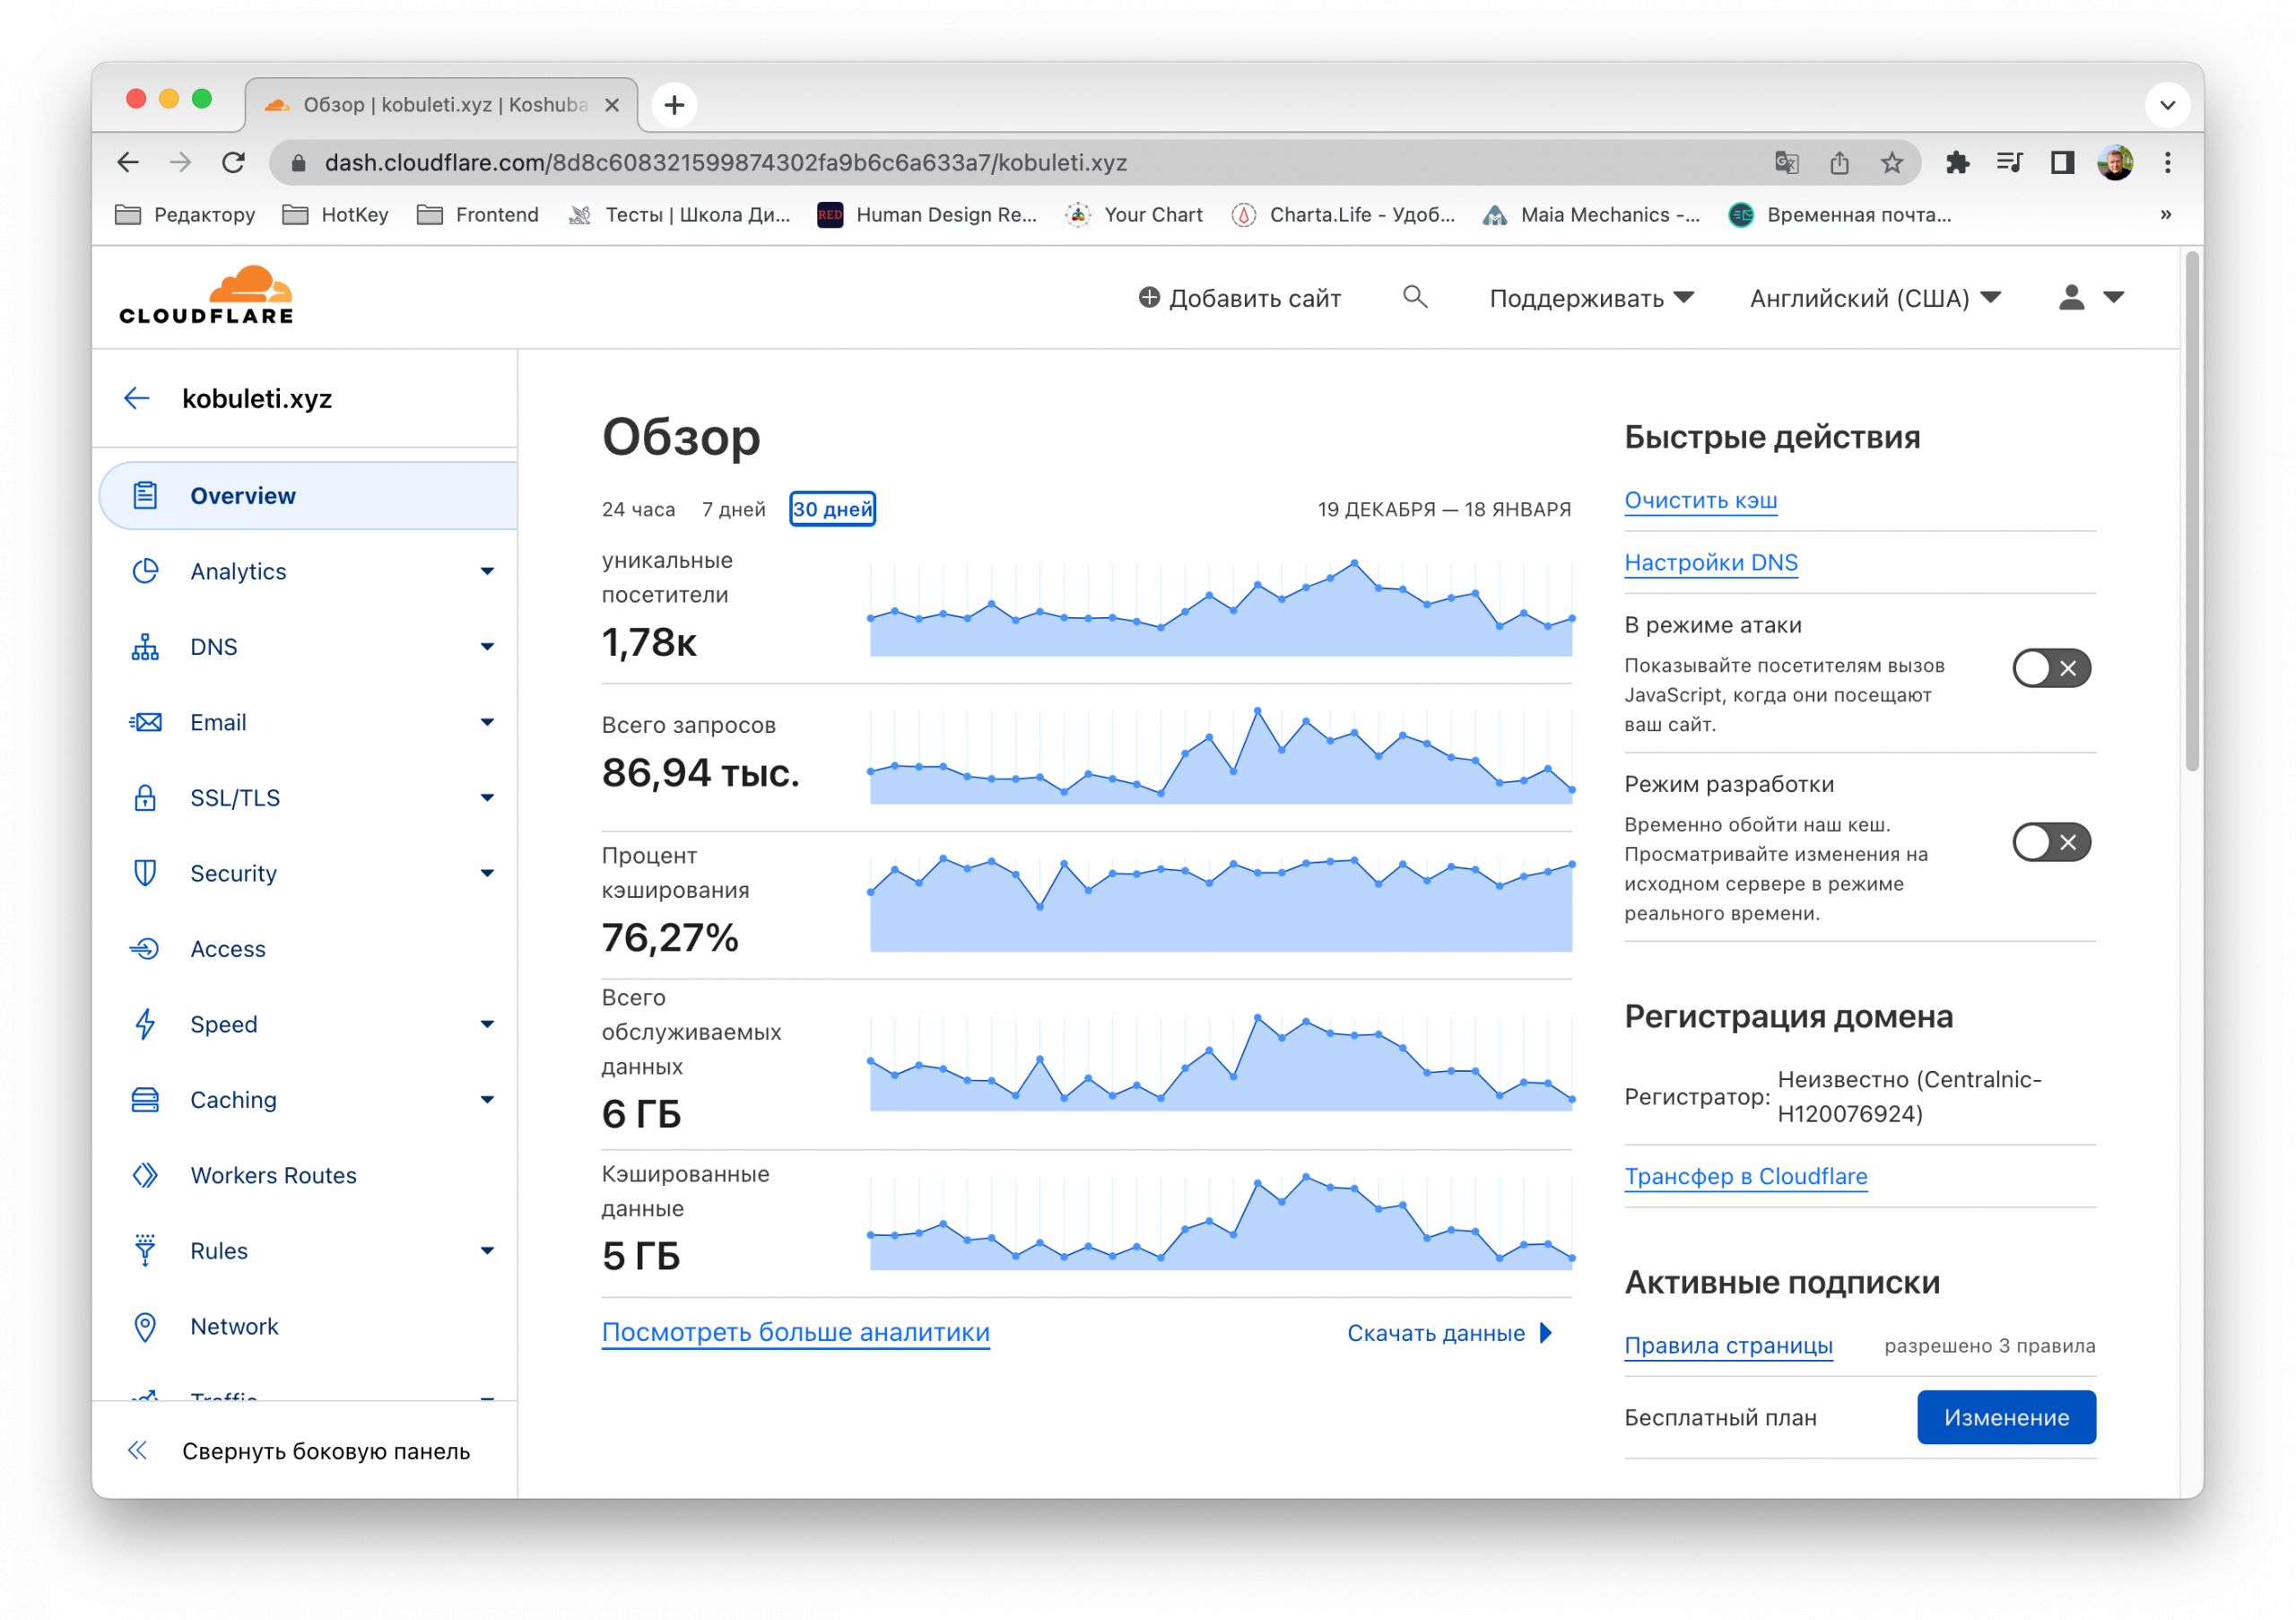Expand the Rules sidebar section arrow
This screenshot has height=1620, width=2296.
[487, 1251]
